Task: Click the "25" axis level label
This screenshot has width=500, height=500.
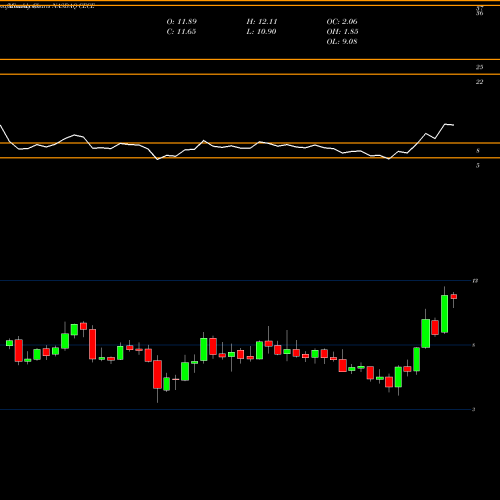Action: [479, 67]
